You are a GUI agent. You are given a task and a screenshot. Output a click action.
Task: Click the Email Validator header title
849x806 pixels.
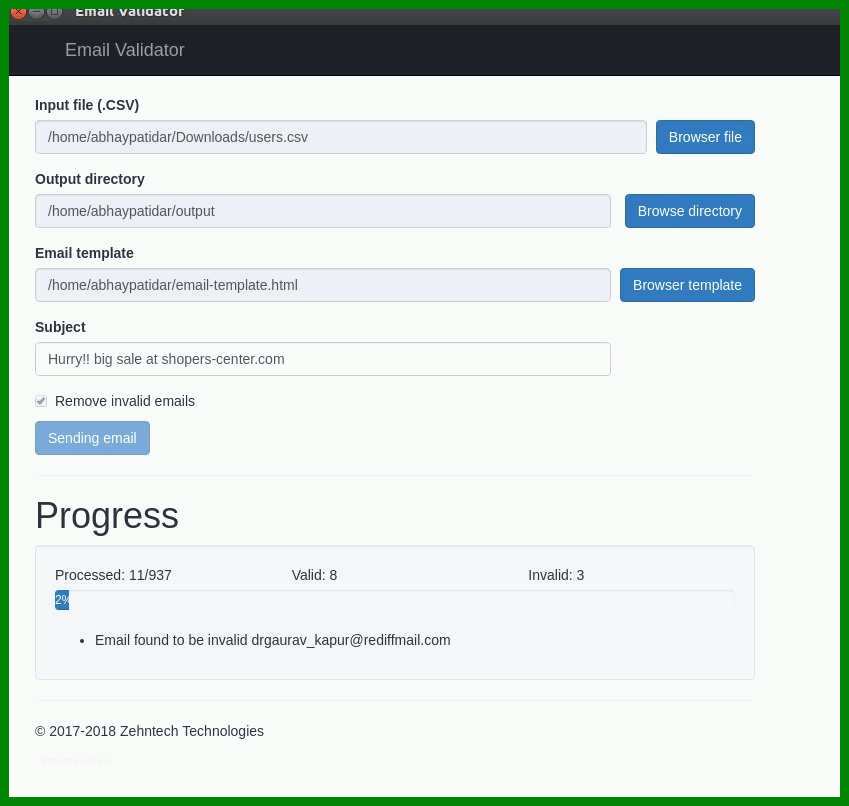(125, 50)
